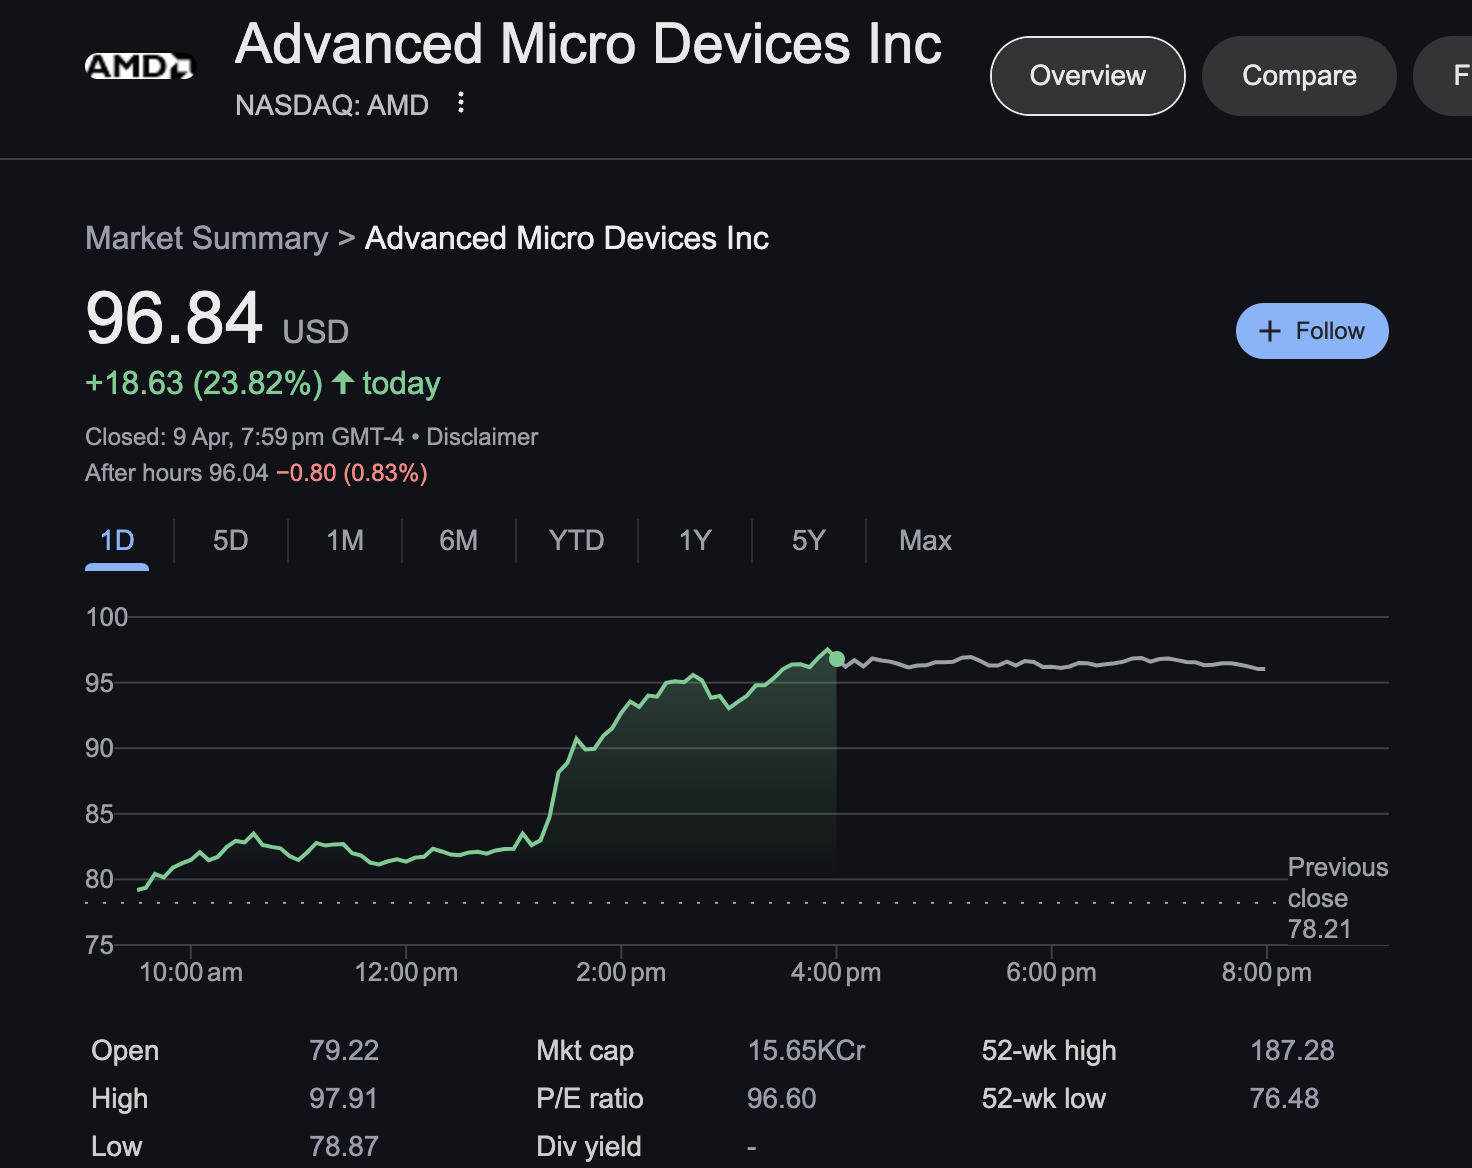Select the Max chart range

[925, 541]
